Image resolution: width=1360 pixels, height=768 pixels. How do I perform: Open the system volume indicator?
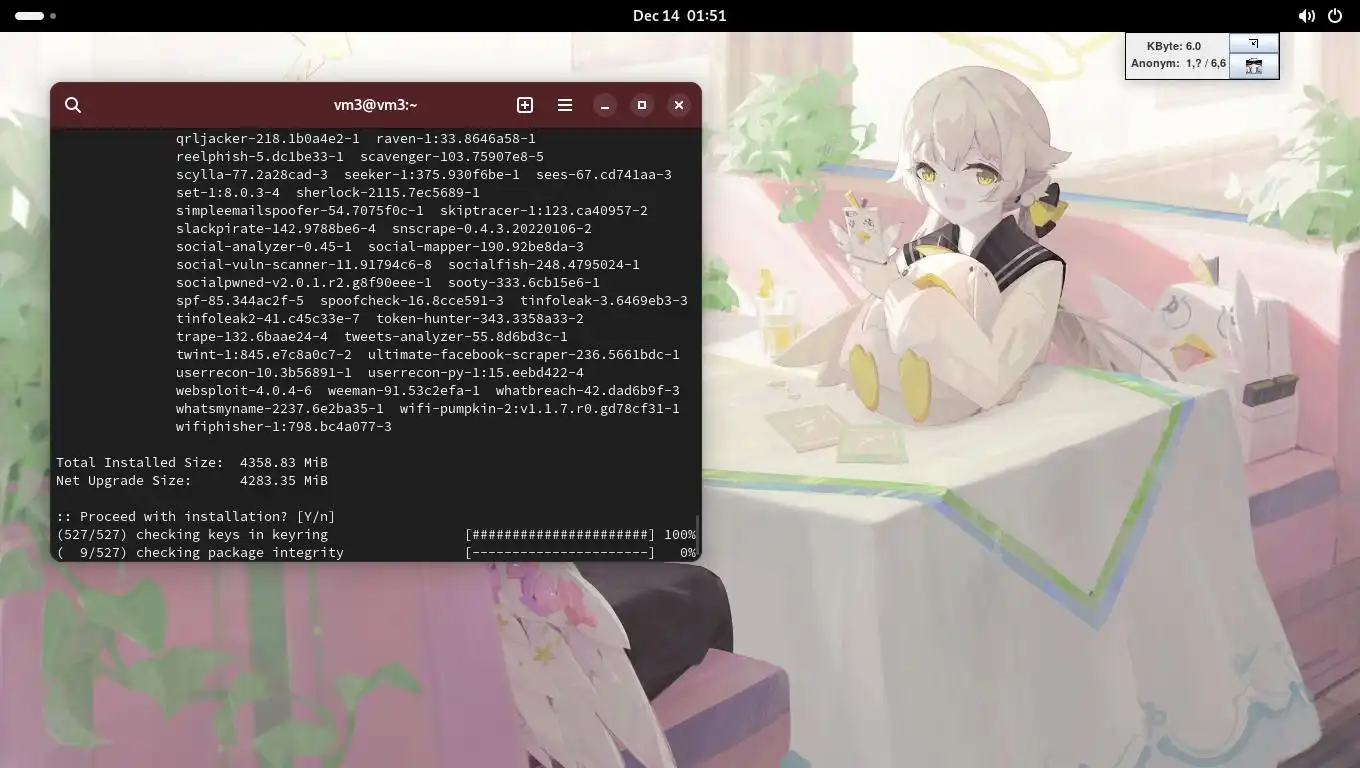(1306, 16)
